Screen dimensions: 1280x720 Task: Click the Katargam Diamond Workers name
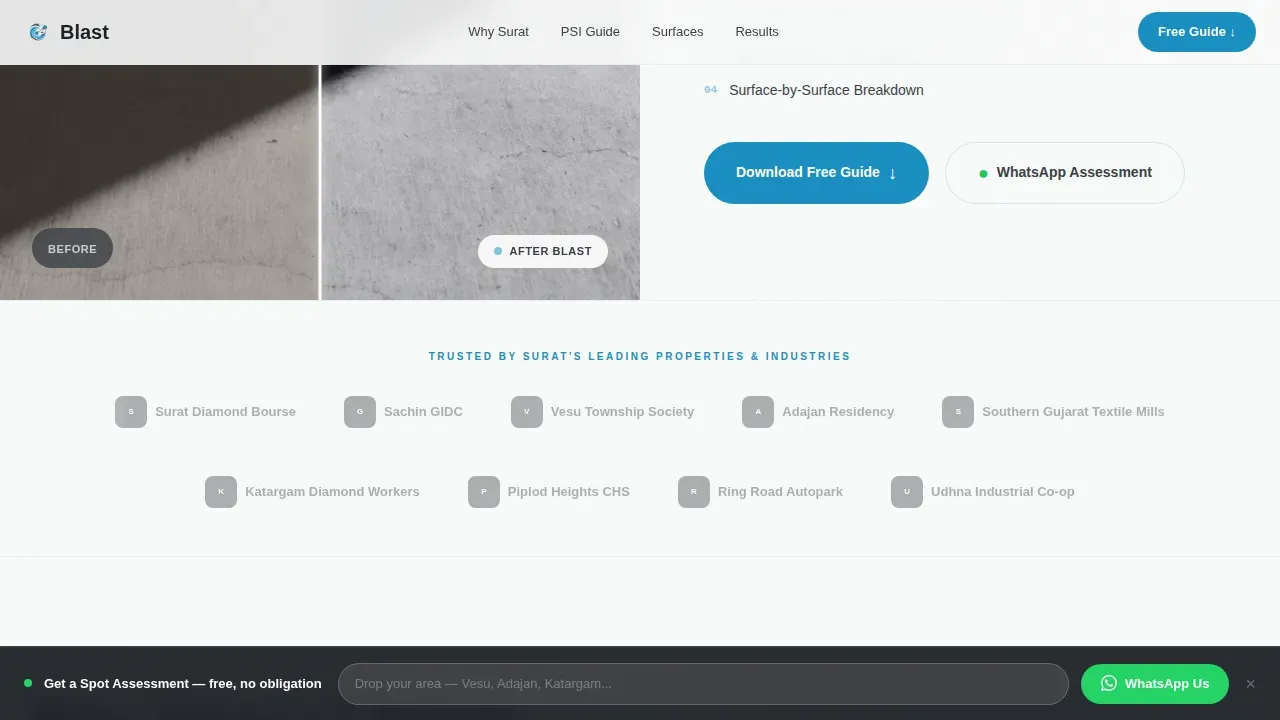pyautogui.click(x=332, y=492)
